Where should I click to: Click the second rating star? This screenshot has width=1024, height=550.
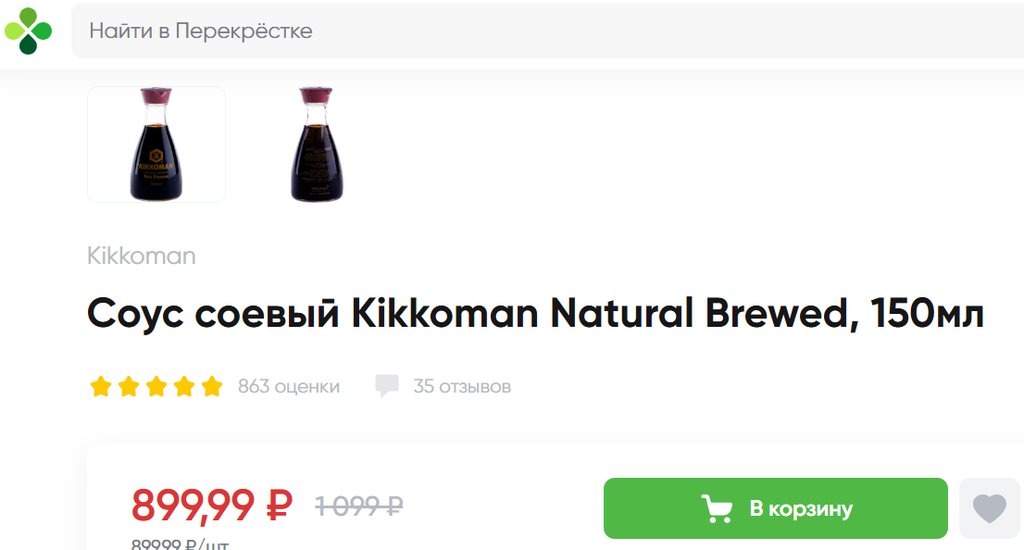128,387
